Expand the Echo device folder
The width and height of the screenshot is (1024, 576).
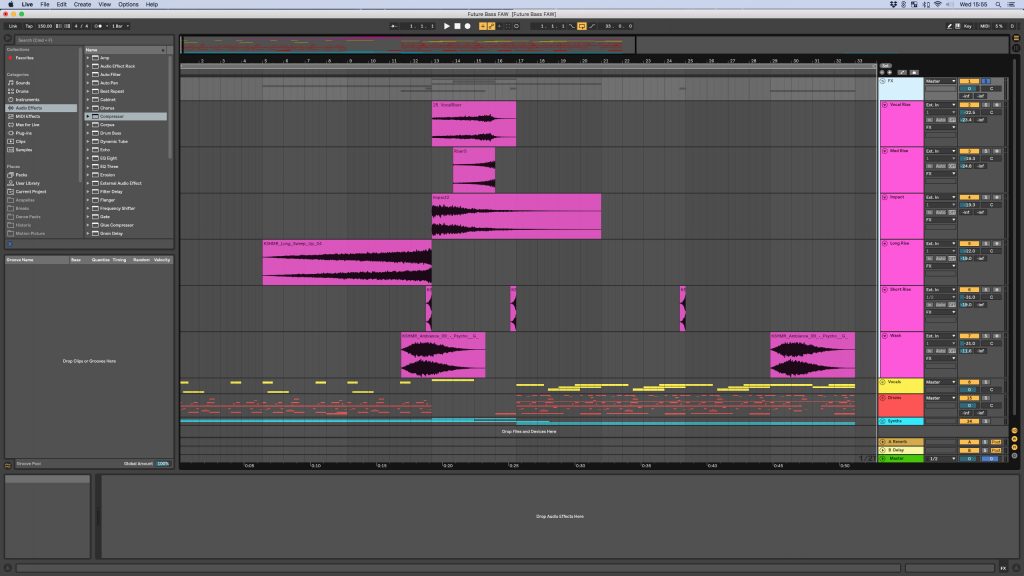click(88, 150)
